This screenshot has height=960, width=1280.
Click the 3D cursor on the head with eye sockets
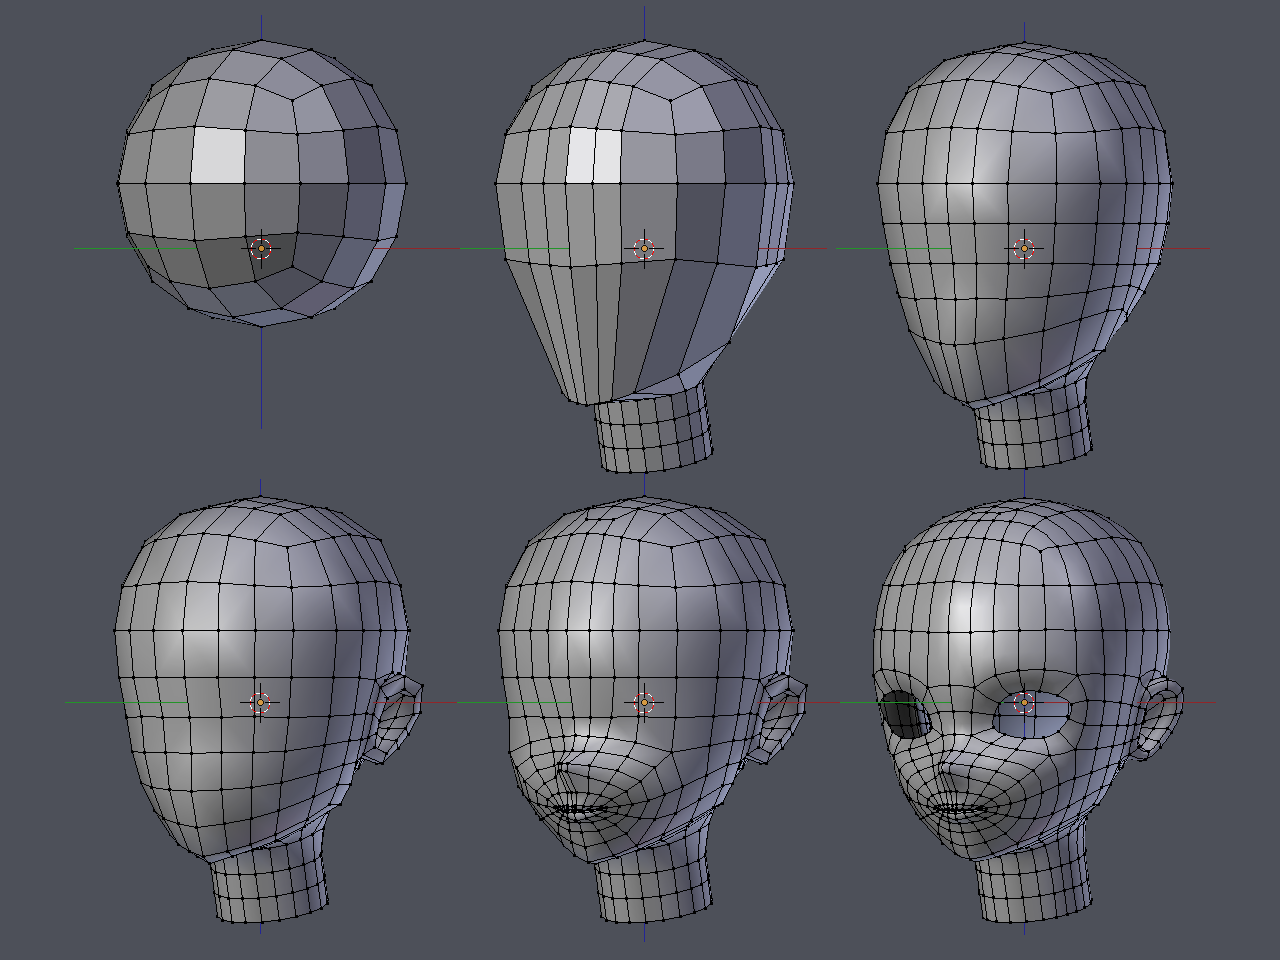[x=1024, y=702]
